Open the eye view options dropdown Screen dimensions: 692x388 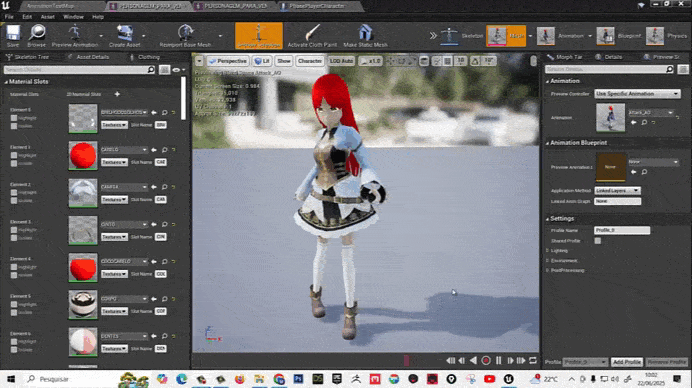pyautogui.click(x=179, y=69)
